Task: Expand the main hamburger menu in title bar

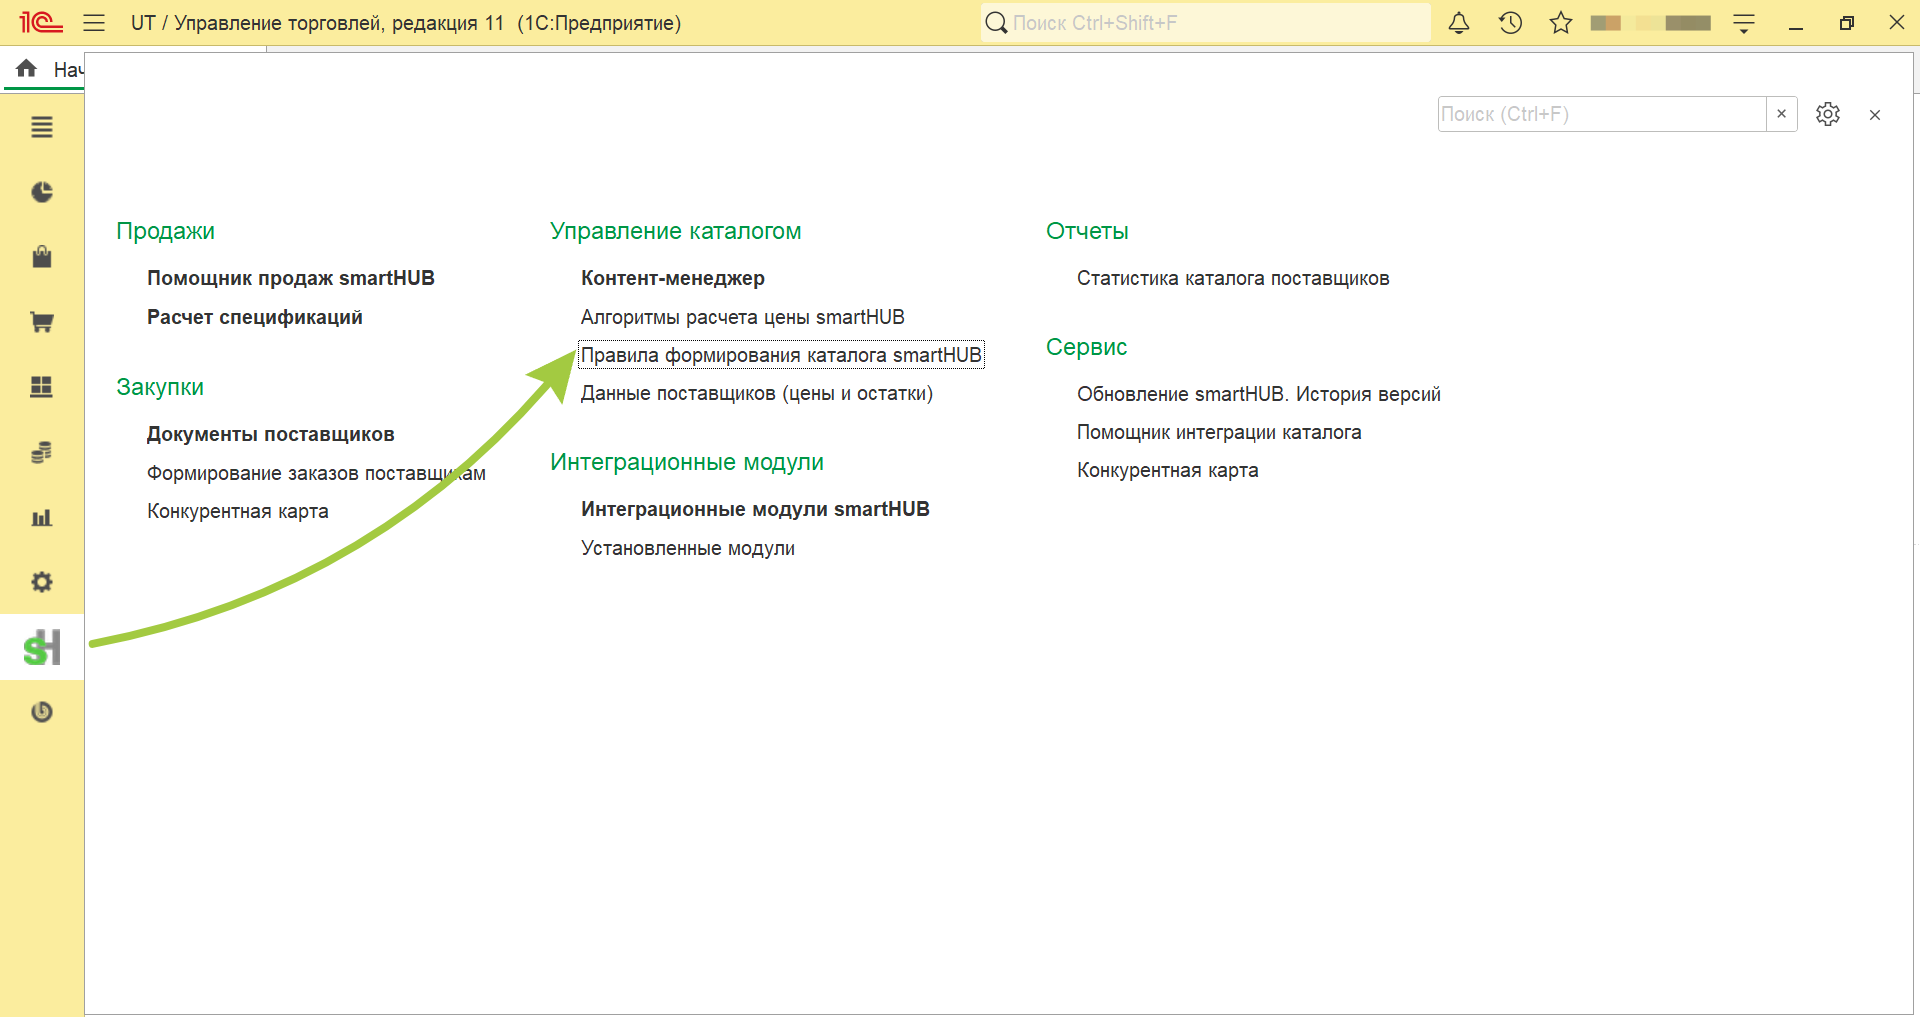Action: [x=94, y=23]
